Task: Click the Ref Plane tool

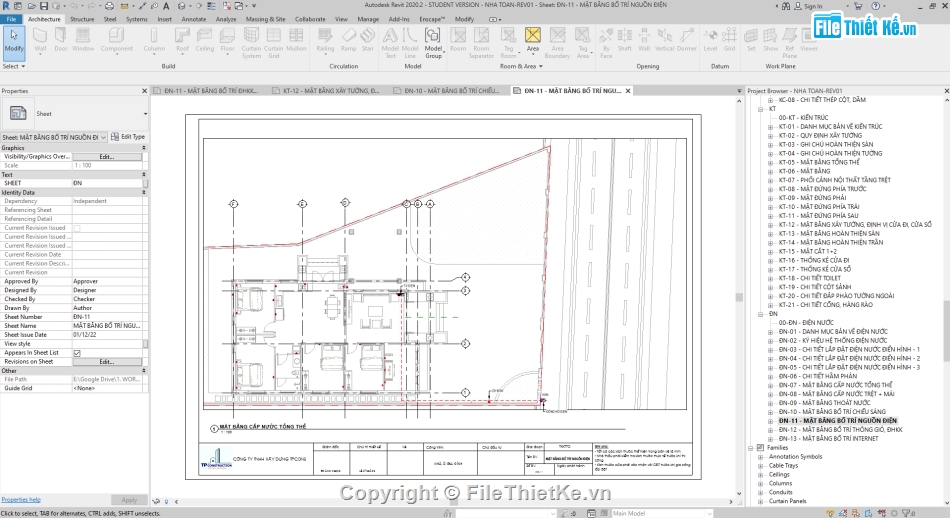Action: [x=789, y=43]
